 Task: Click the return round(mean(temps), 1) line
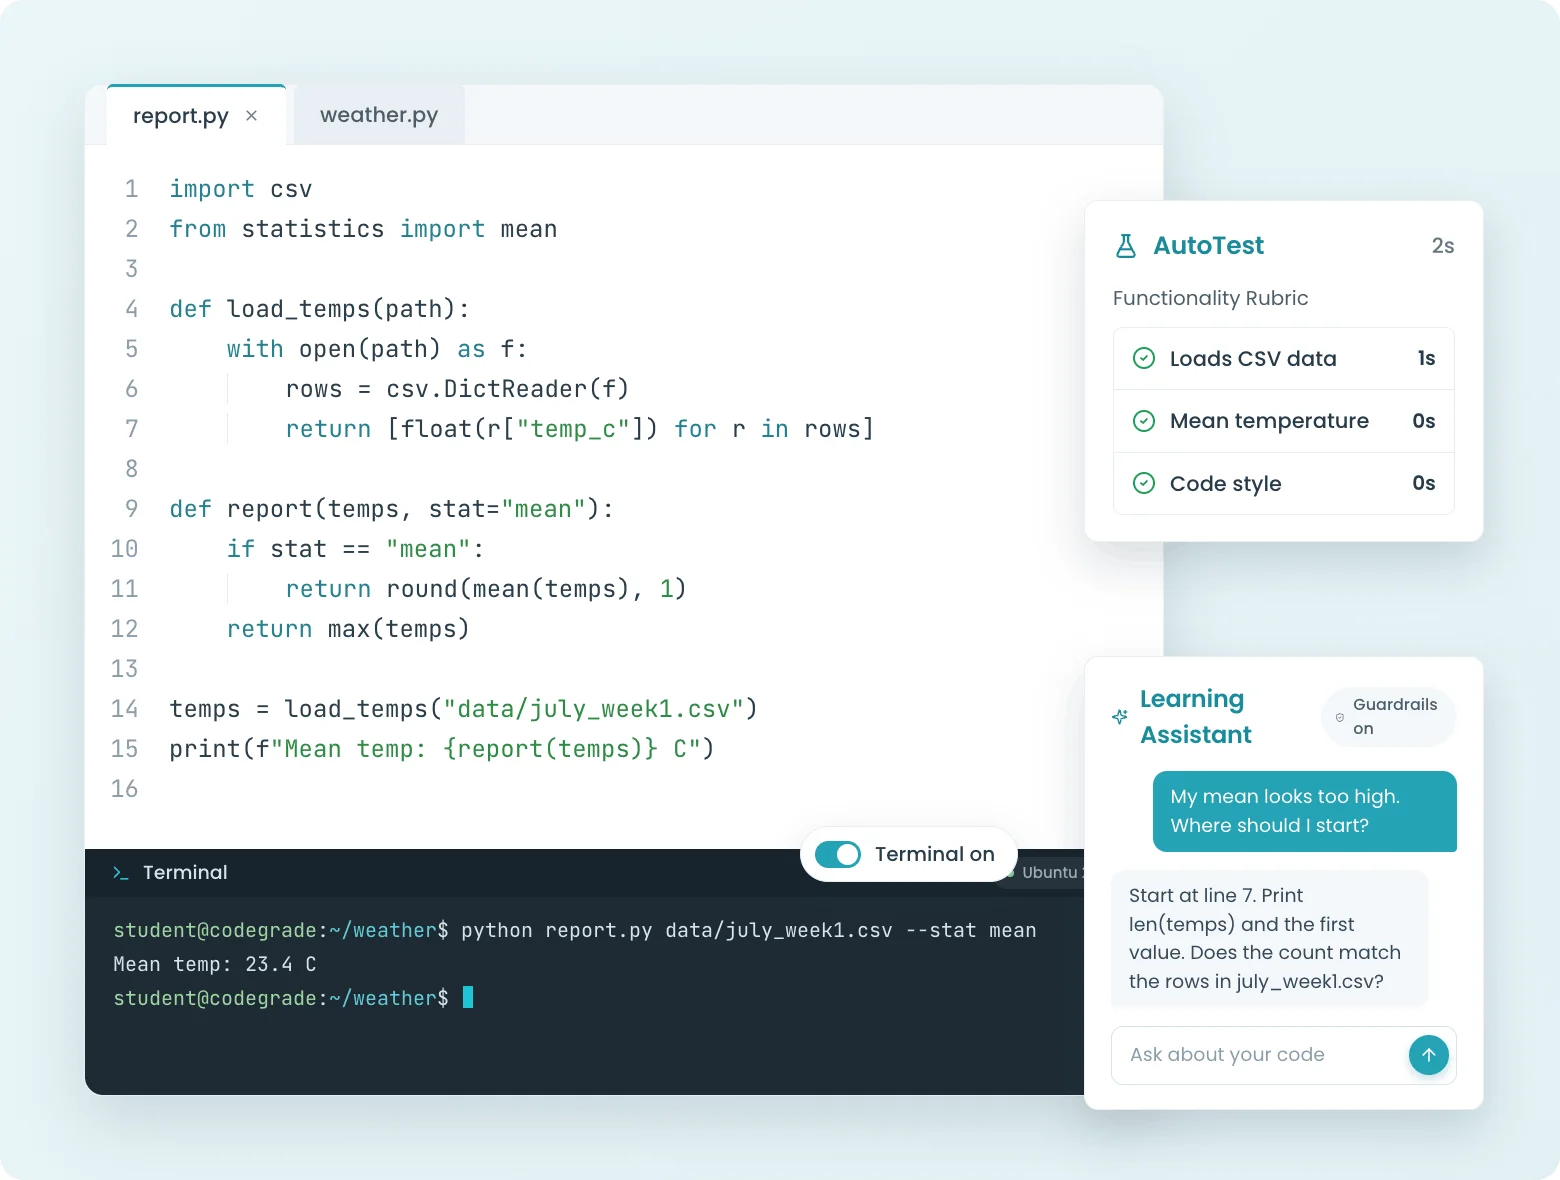pyautogui.click(x=486, y=589)
